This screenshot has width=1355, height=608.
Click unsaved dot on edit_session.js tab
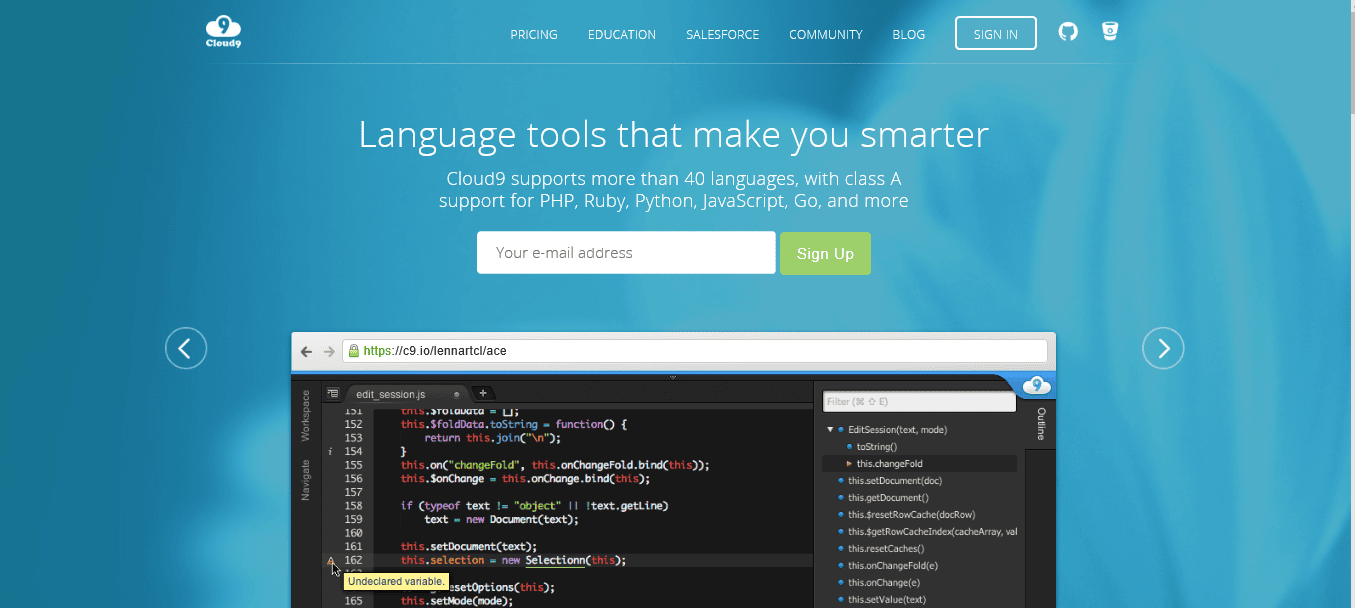[457, 394]
